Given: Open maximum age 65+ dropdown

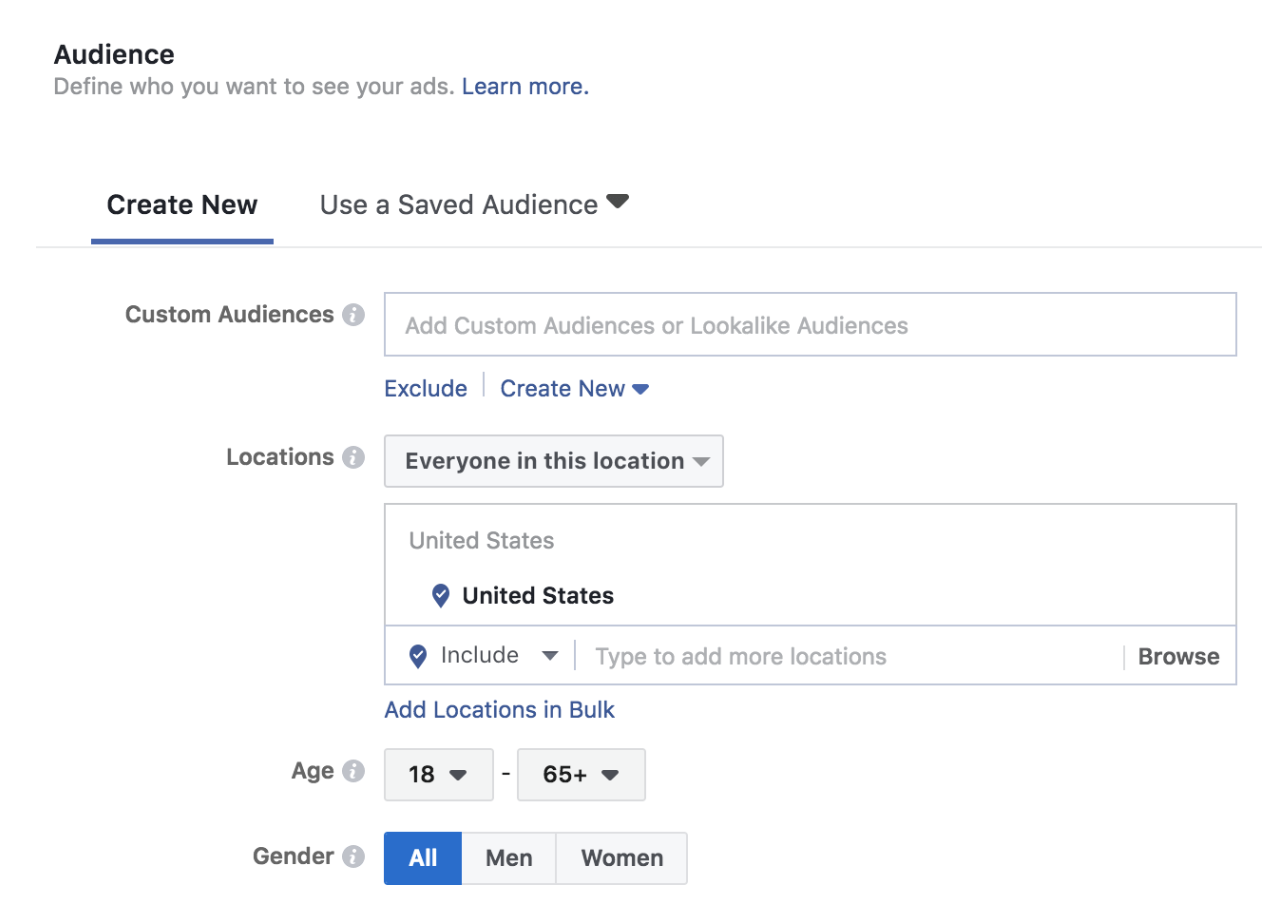Looking at the screenshot, I should click(581, 775).
